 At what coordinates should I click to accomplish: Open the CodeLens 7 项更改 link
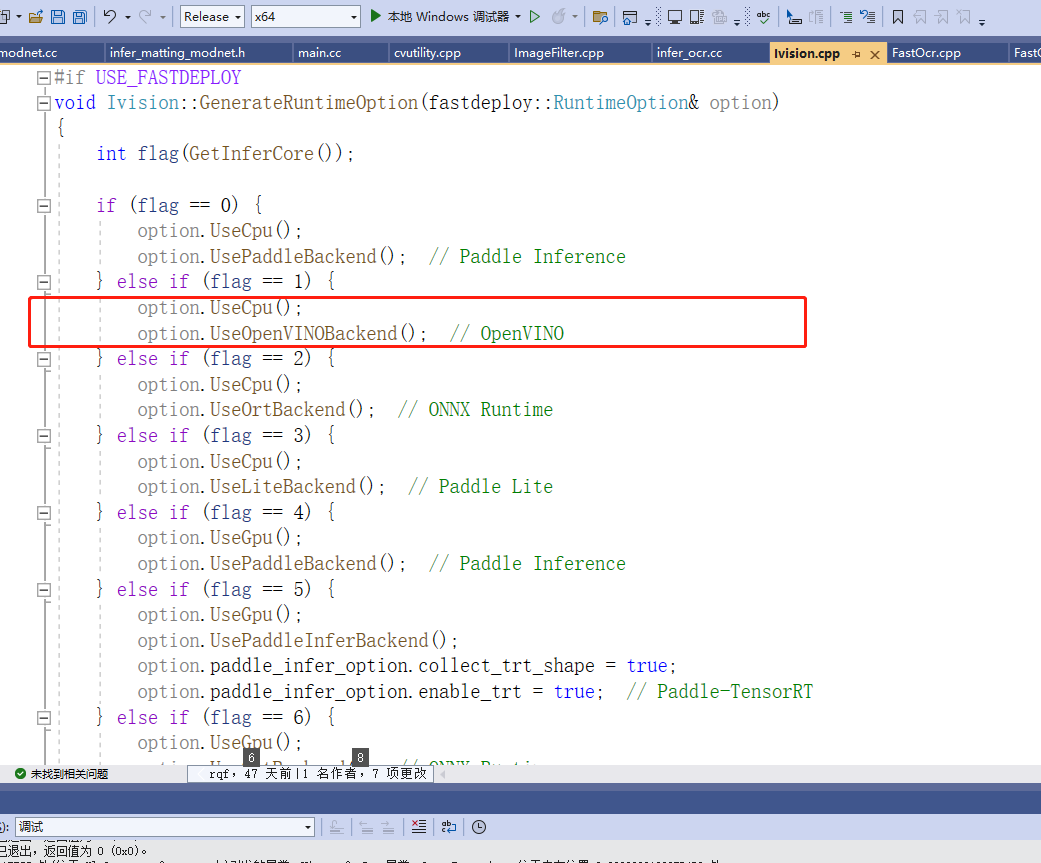[x=398, y=773]
